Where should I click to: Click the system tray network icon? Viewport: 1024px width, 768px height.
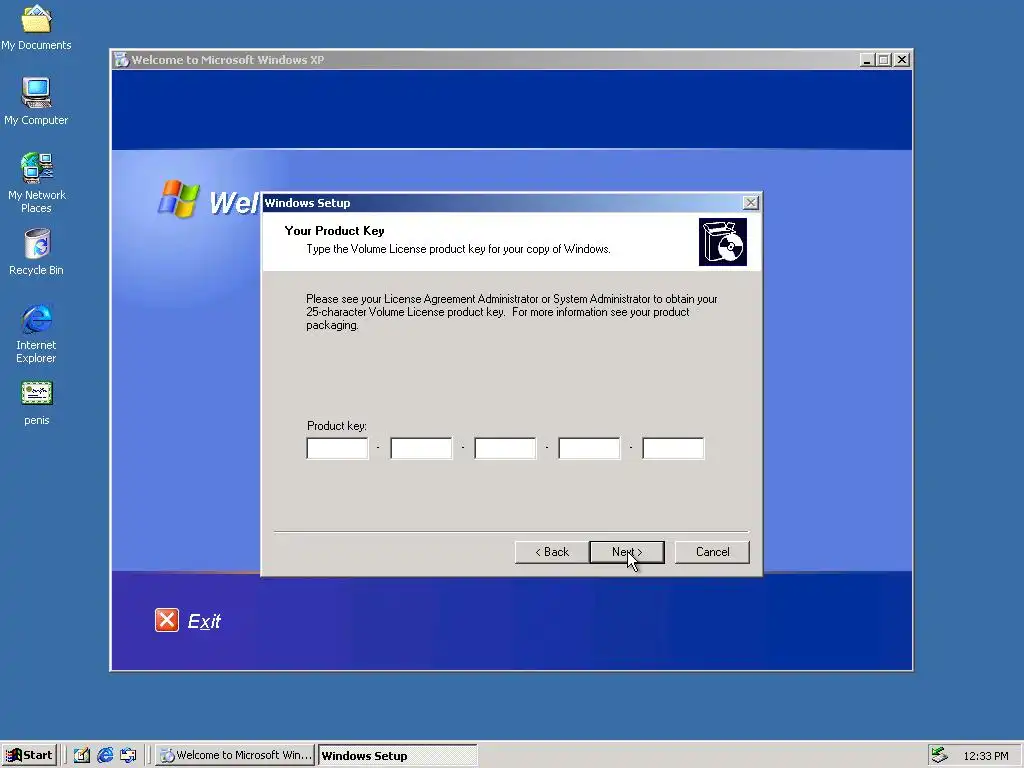[940, 755]
